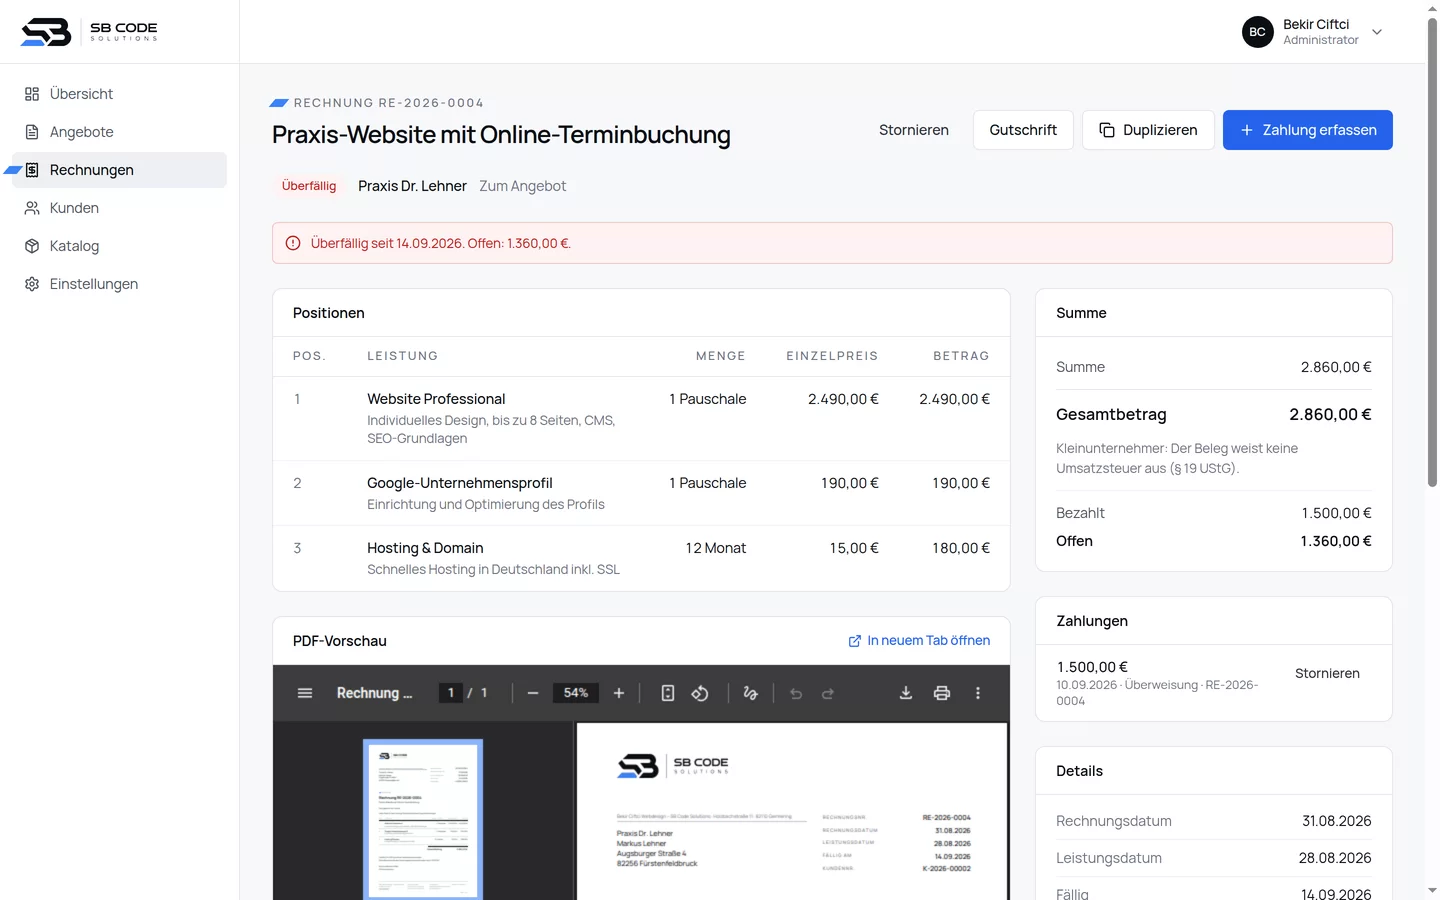
Task: Zoom in with the PDF plus icon
Action: click(619, 693)
